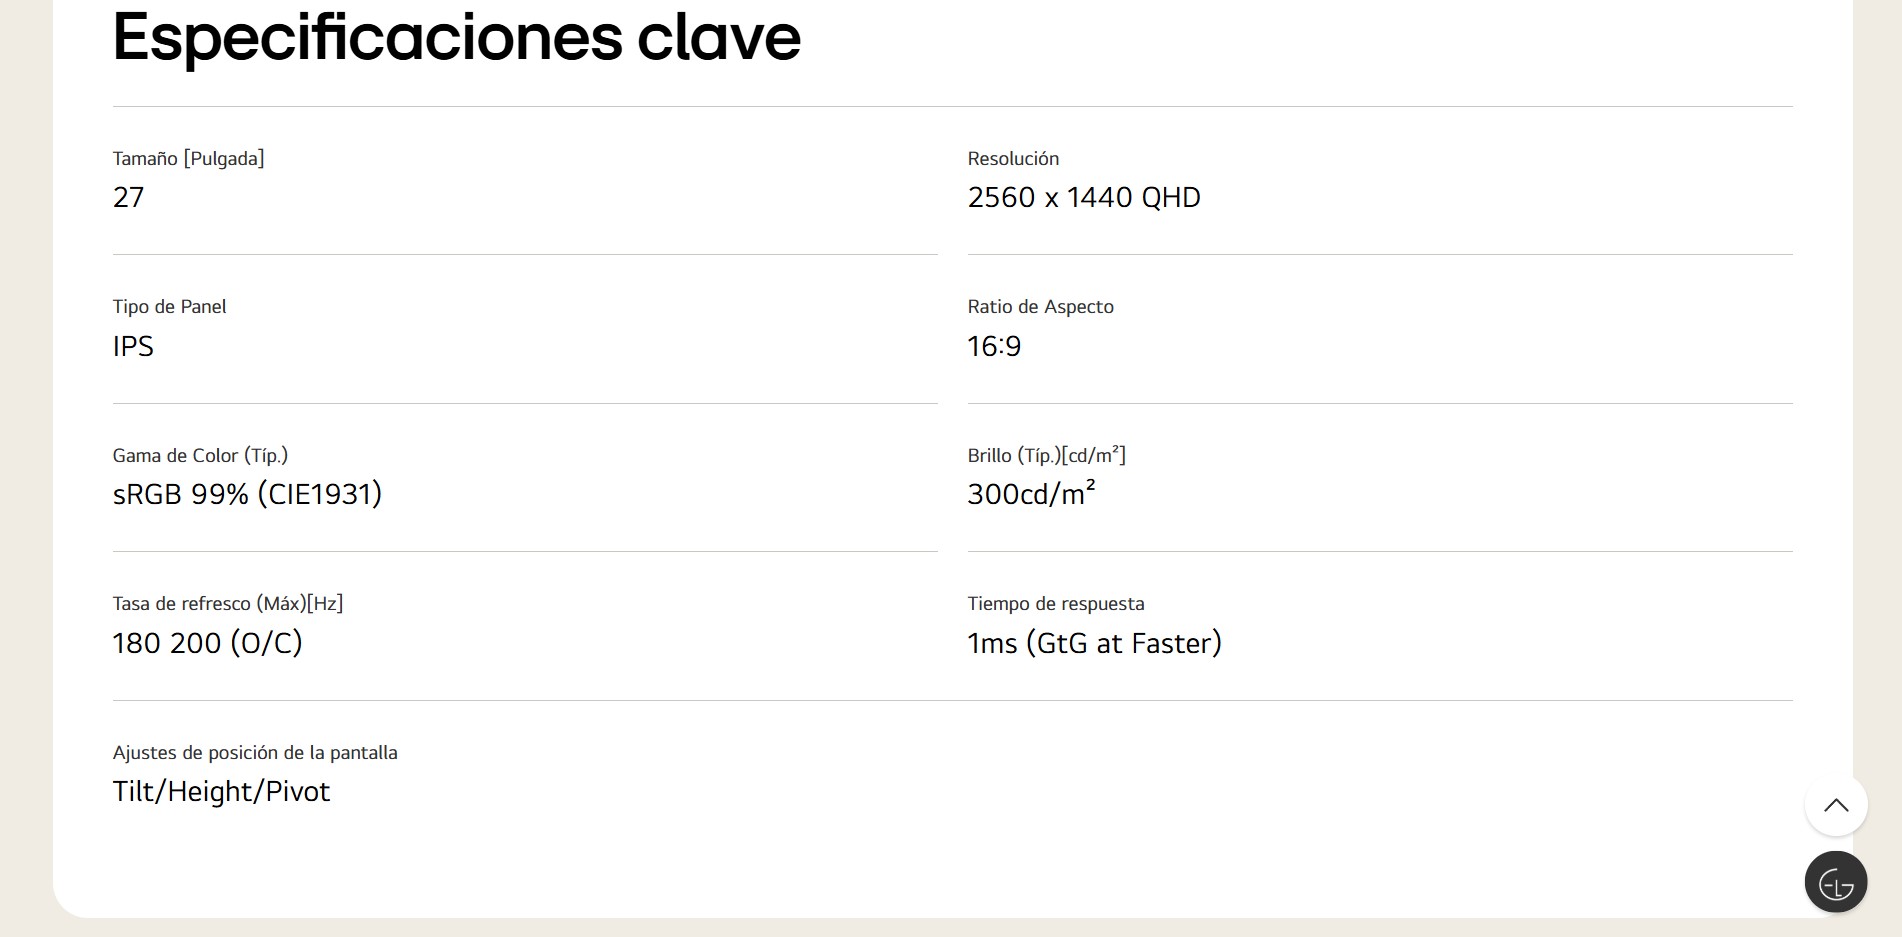Click the scroll-to-top arrow button
Image resolution: width=1902 pixels, height=937 pixels.
(x=1835, y=805)
